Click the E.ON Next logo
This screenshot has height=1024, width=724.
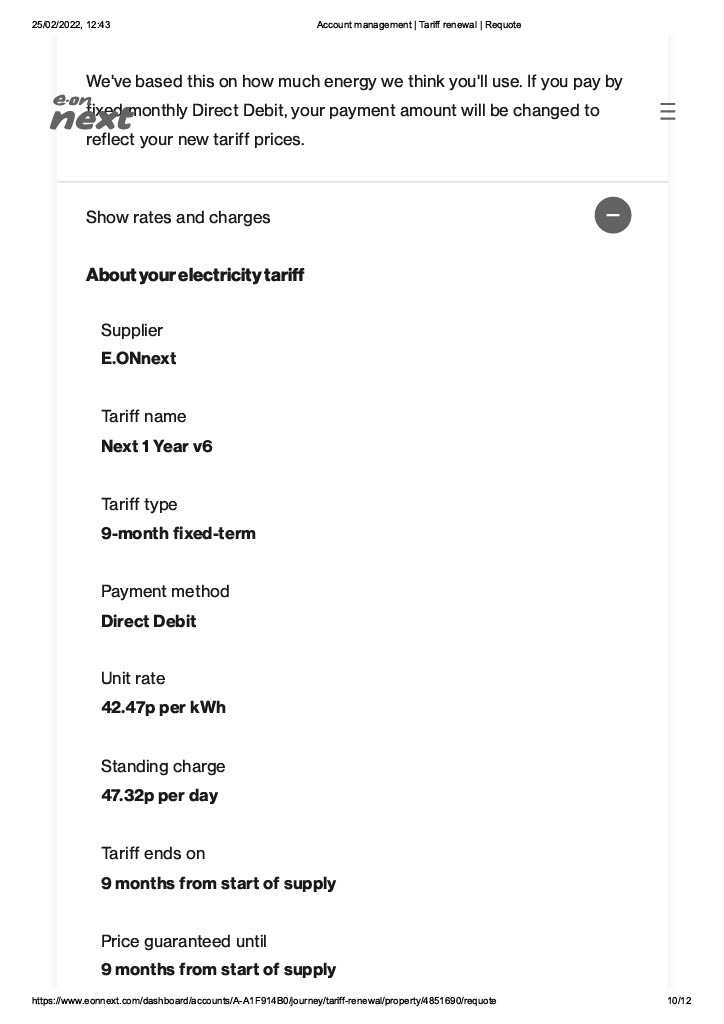tap(91, 112)
